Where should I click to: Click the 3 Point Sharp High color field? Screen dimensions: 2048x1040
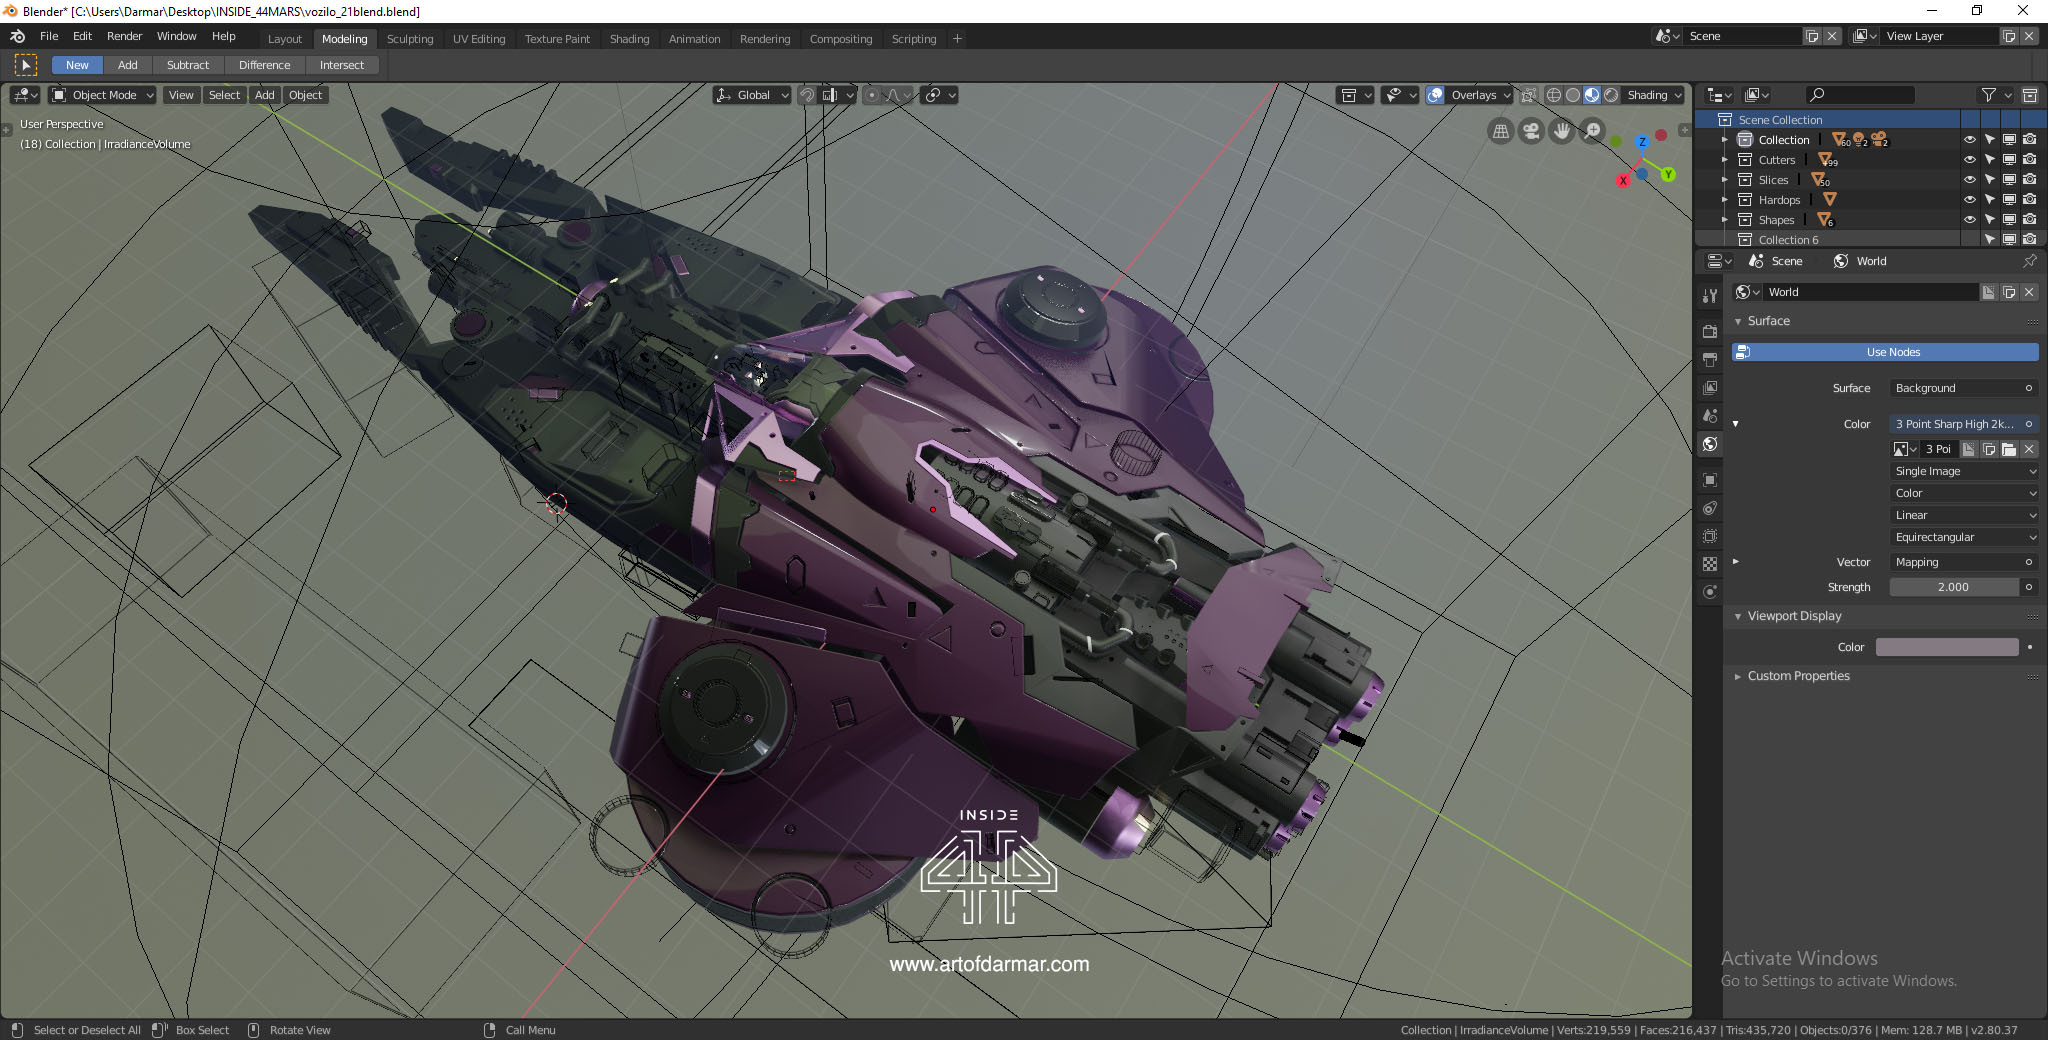coord(1964,424)
